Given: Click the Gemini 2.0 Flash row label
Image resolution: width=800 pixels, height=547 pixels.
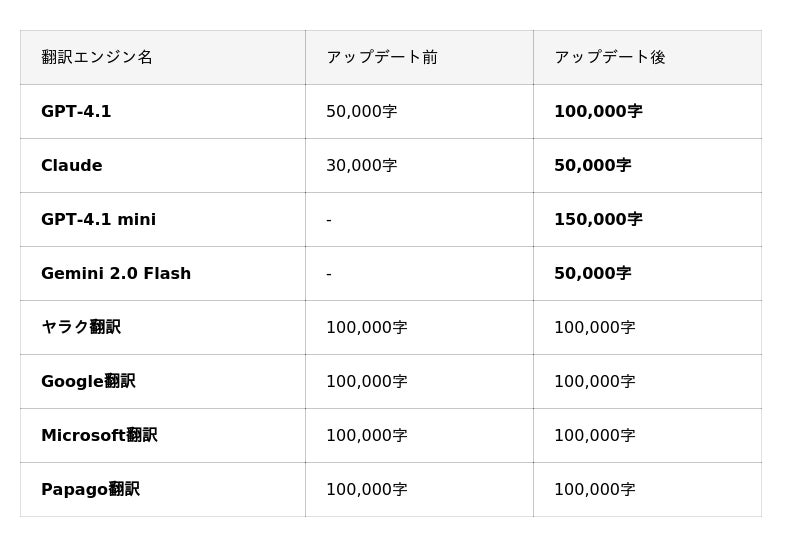Looking at the screenshot, I should pos(116,274).
